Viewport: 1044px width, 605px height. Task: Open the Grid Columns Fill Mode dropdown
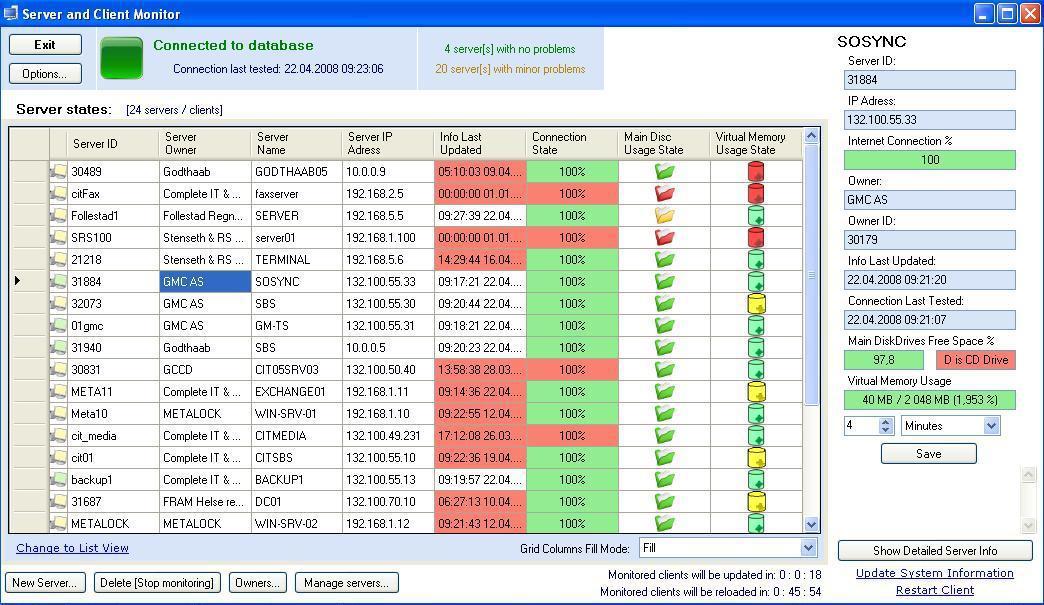click(808, 548)
